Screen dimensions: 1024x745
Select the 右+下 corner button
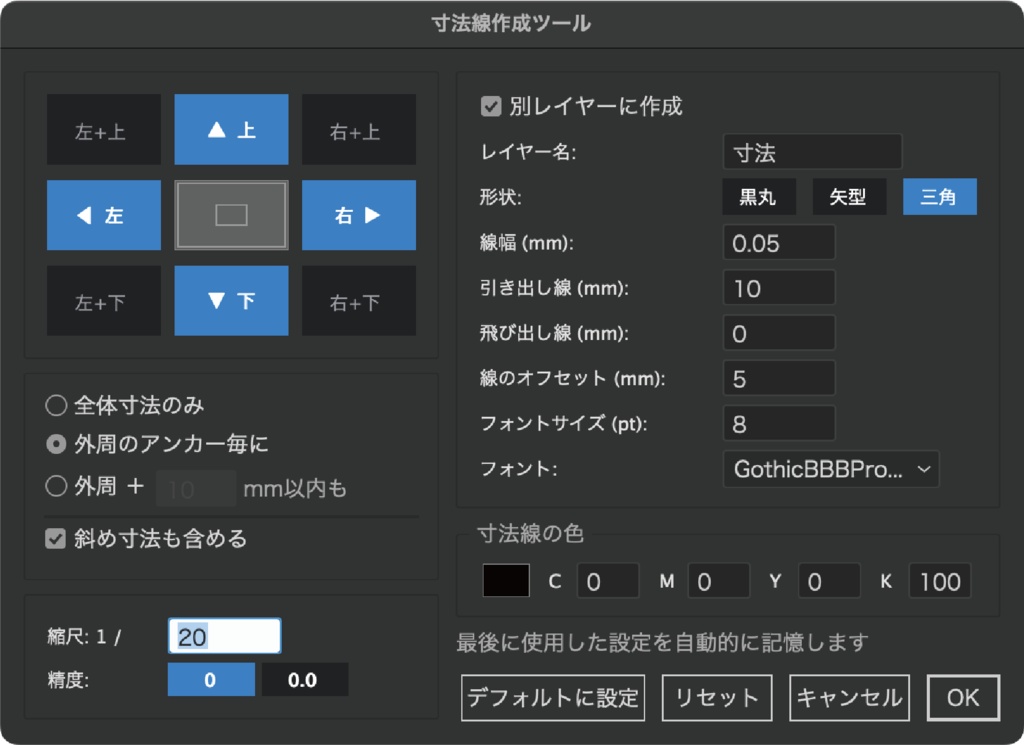(359, 300)
